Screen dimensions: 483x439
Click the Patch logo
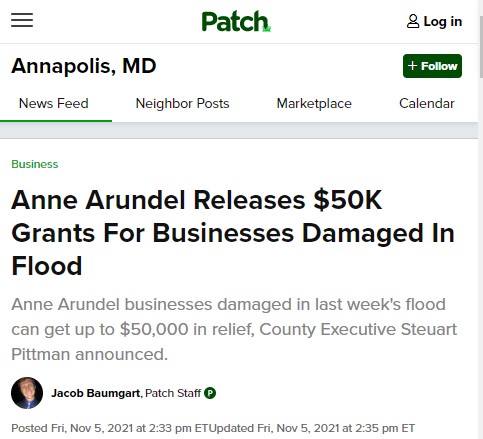[x=236, y=22]
